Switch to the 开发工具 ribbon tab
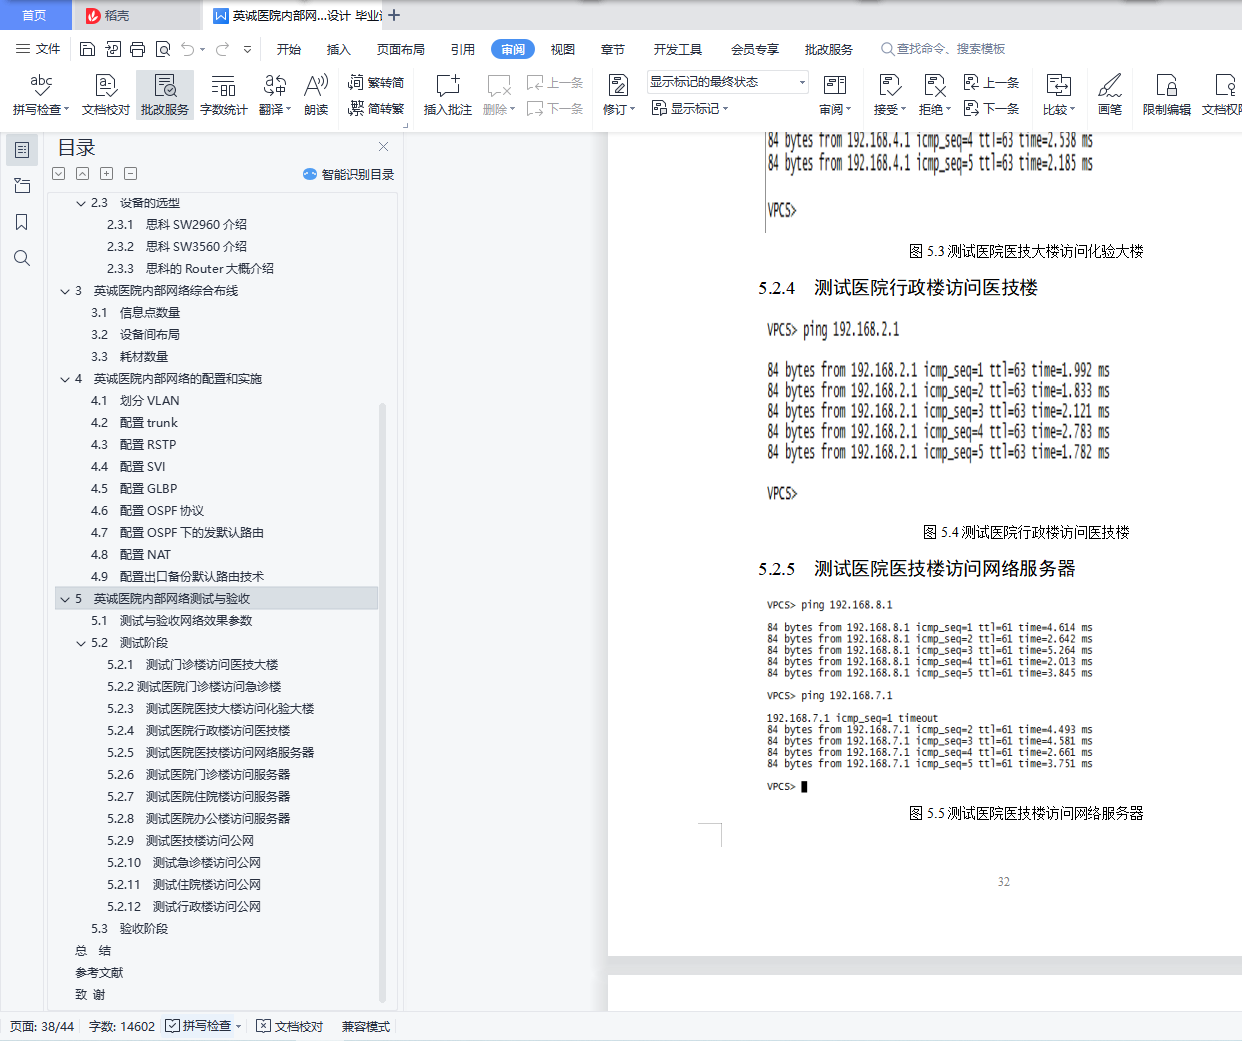Screen dimensions: 1242x1041 click(x=678, y=49)
